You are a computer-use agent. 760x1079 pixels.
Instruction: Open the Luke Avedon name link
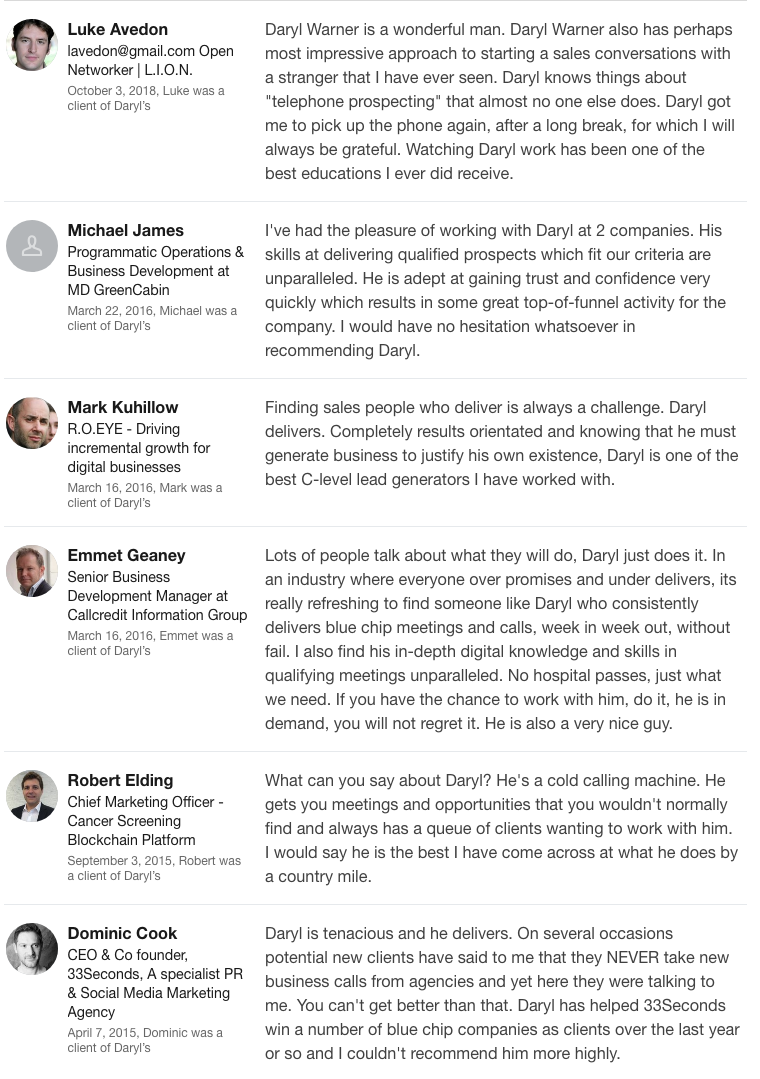click(x=118, y=30)
